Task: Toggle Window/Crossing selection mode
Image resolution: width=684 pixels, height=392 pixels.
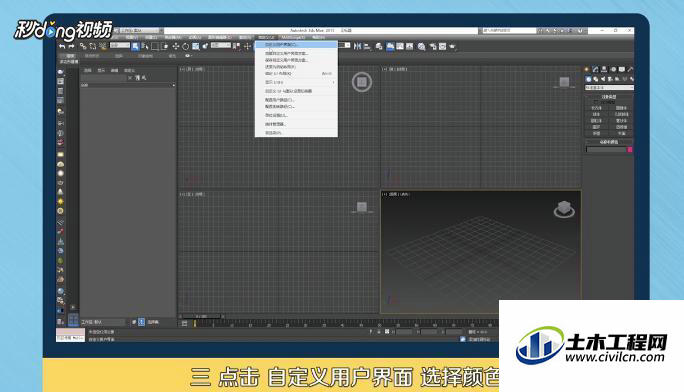Action: pyautogui.click(x=165, y=46)
